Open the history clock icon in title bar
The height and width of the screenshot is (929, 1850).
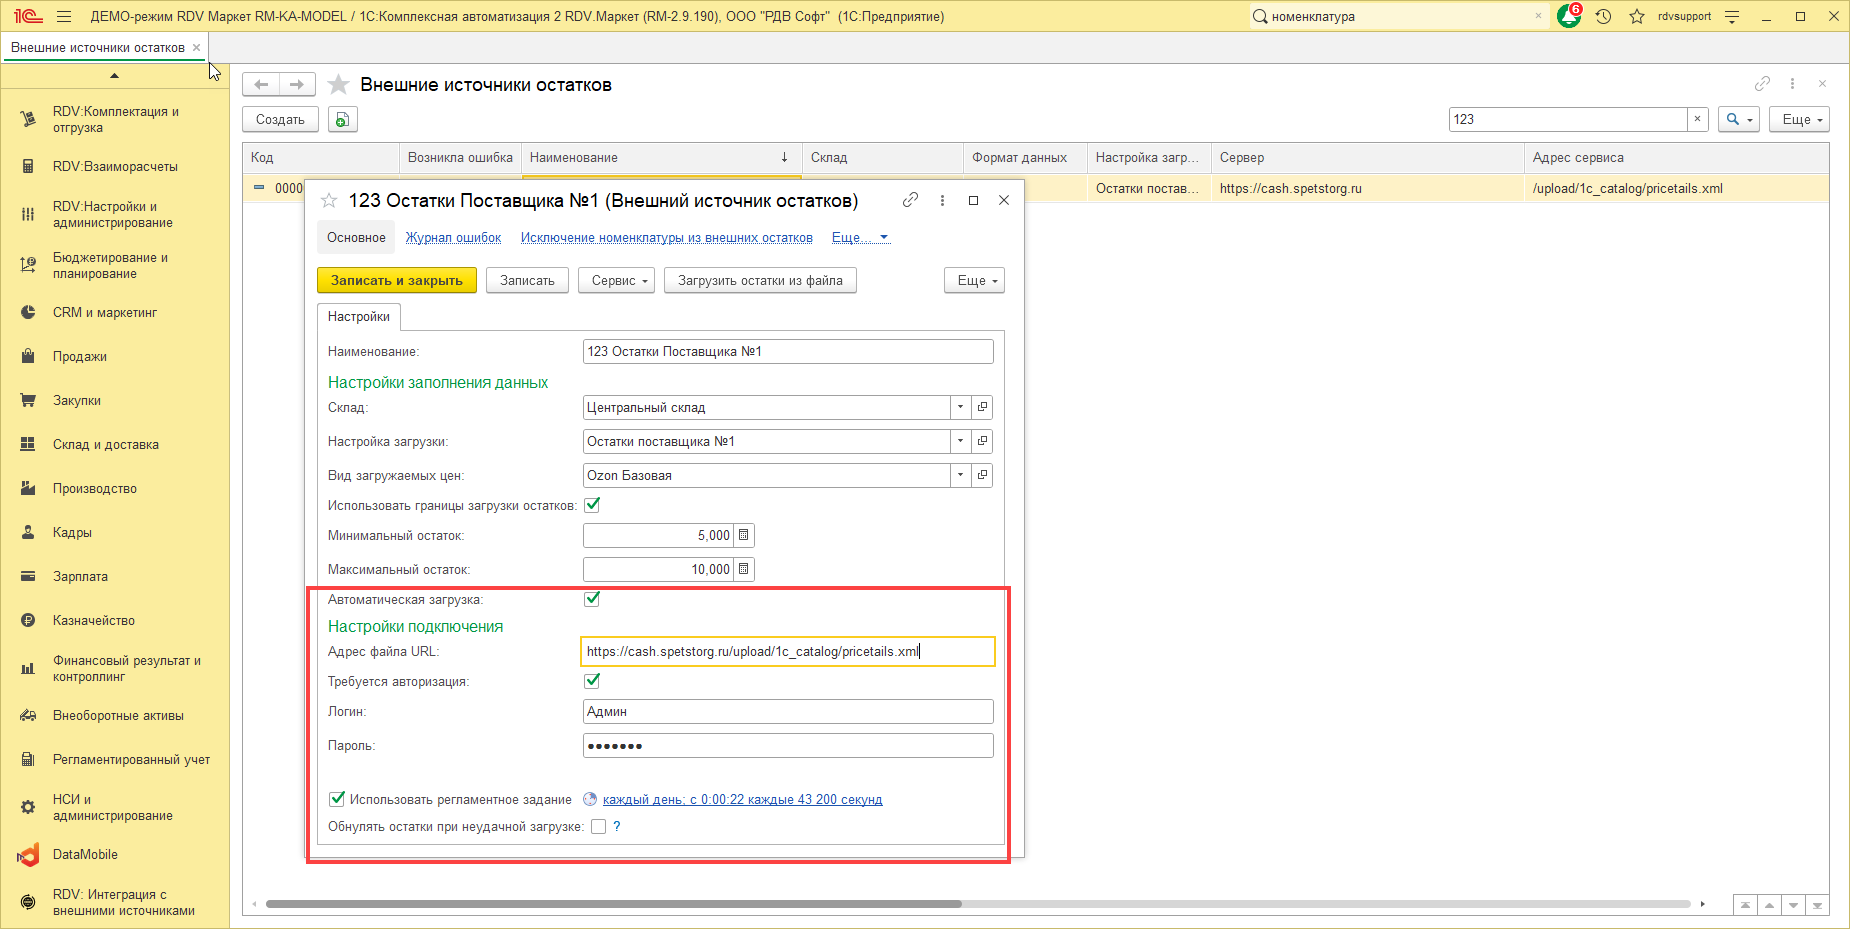pos(1604,16)
